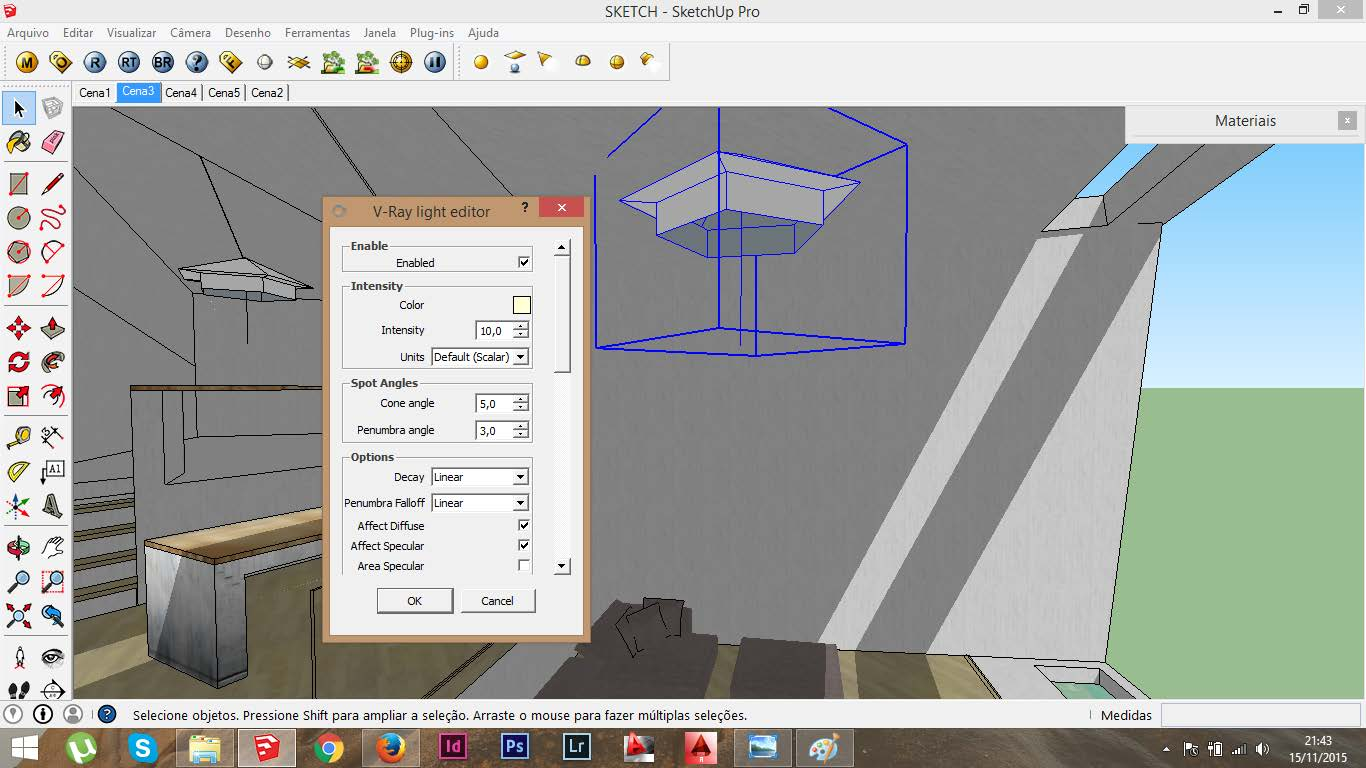This screenshot has width=1366, height=768.
Task: Open the Arquivo menu
Action: (28, 32)
